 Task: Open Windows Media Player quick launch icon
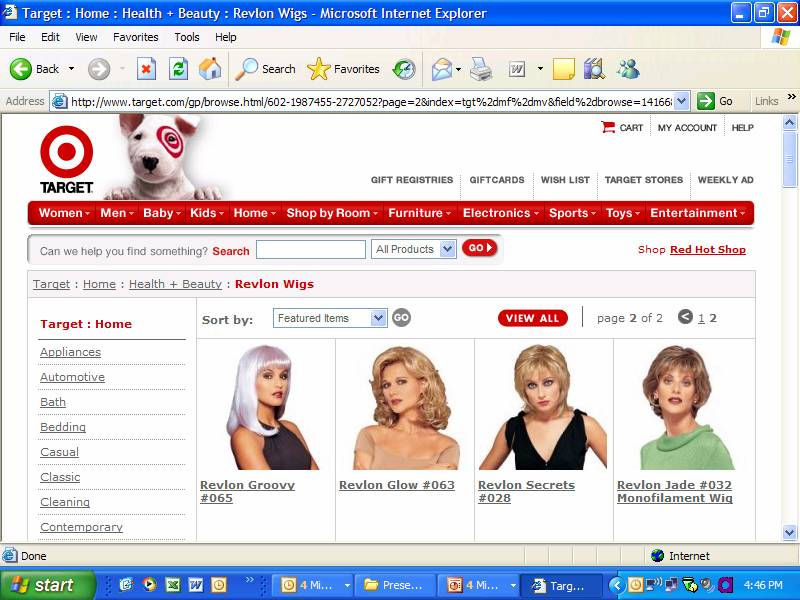pyautogui.click(x=149, y=584)
